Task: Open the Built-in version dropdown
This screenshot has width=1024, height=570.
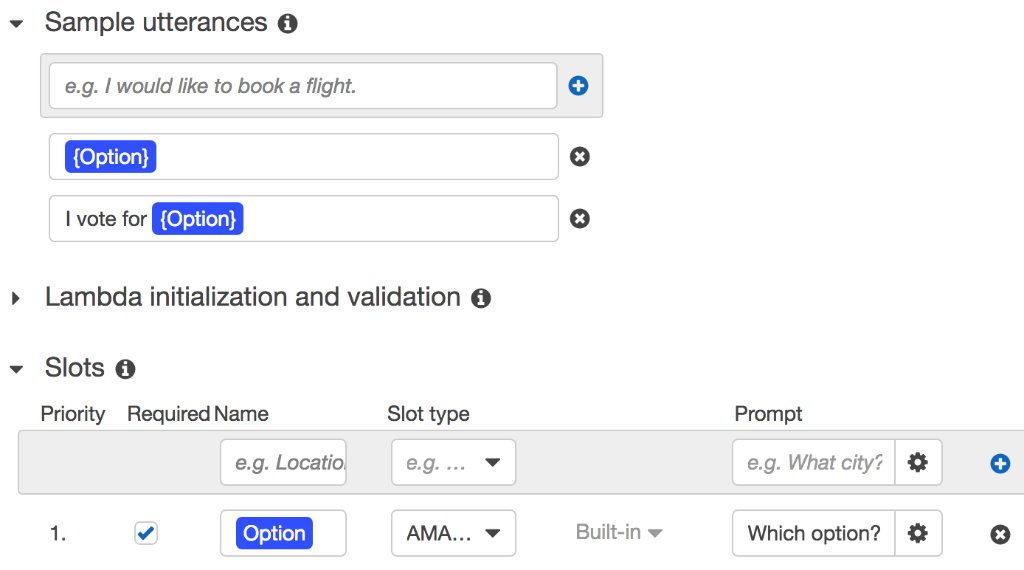Action: pos(619,533)
